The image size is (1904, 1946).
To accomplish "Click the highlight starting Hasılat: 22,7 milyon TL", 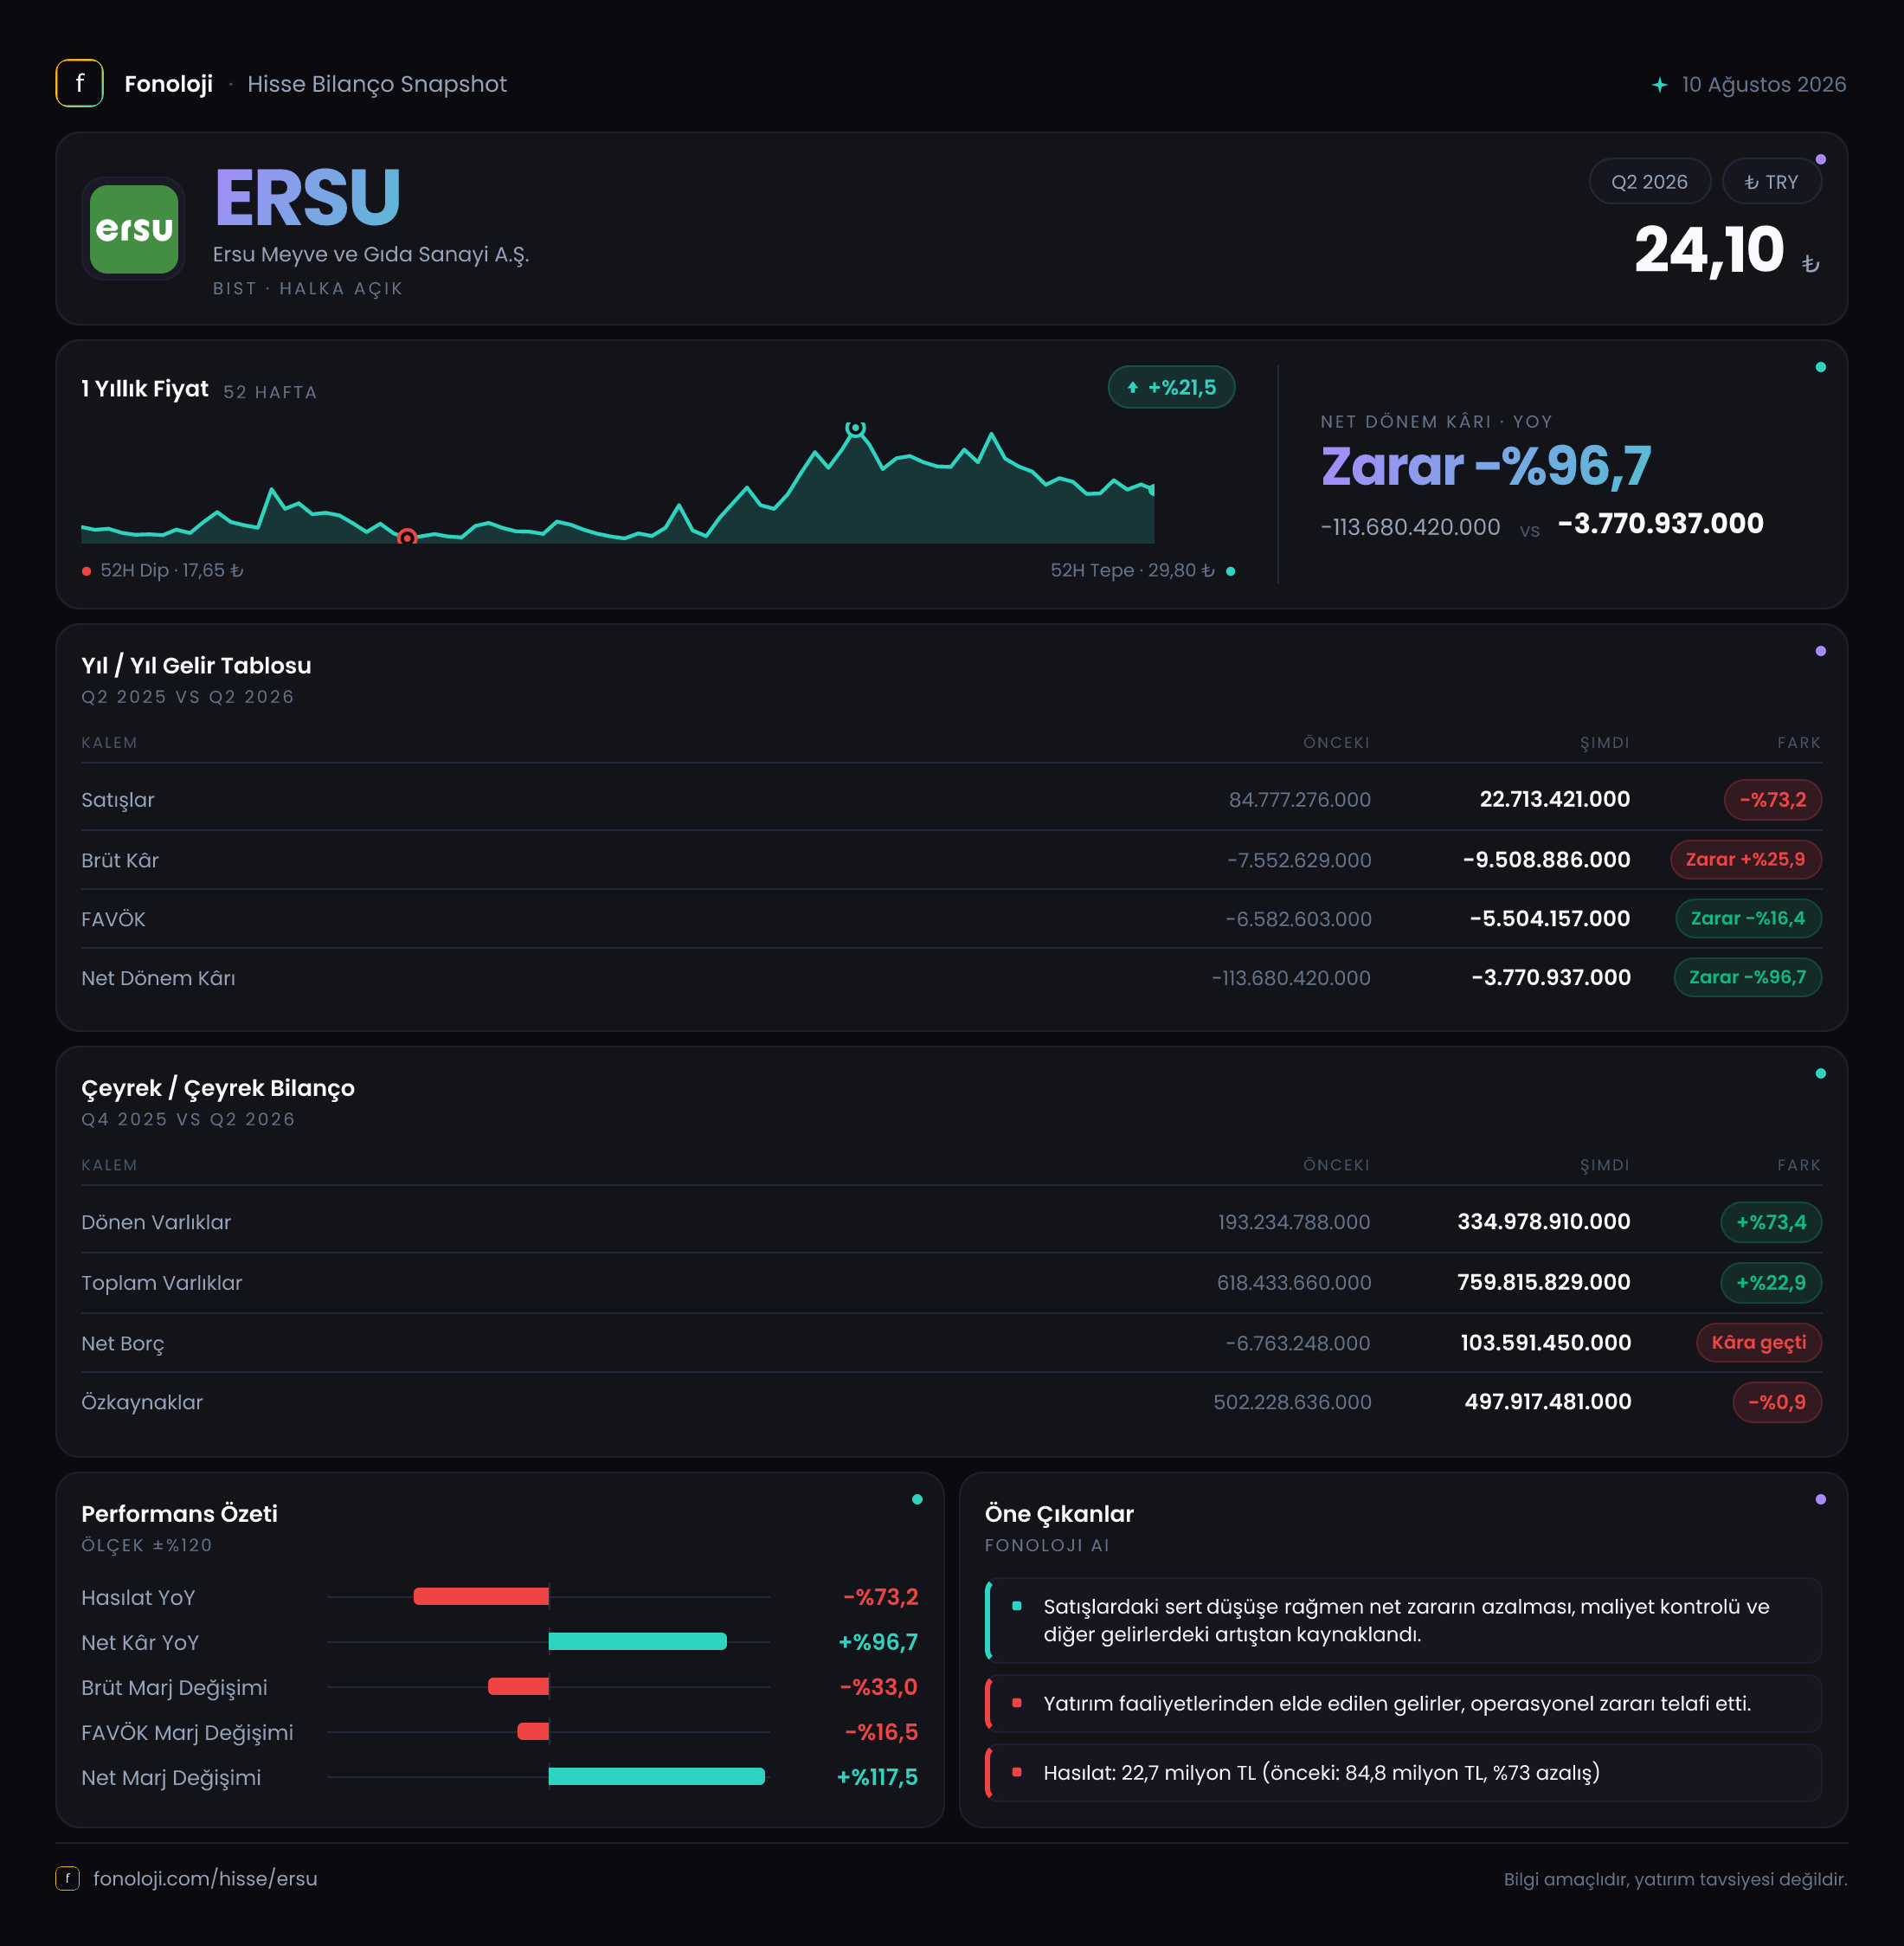I will pyautogui.click(x=1403, y=1772).
